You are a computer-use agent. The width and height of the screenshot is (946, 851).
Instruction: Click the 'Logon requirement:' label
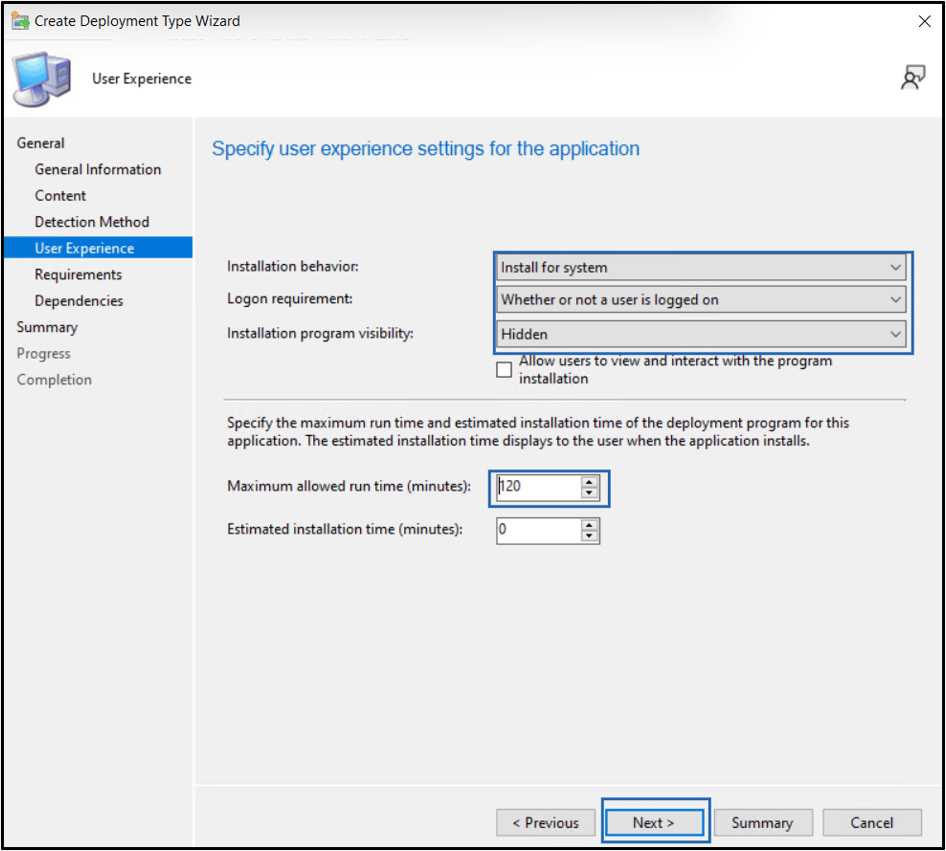point(290,299)
